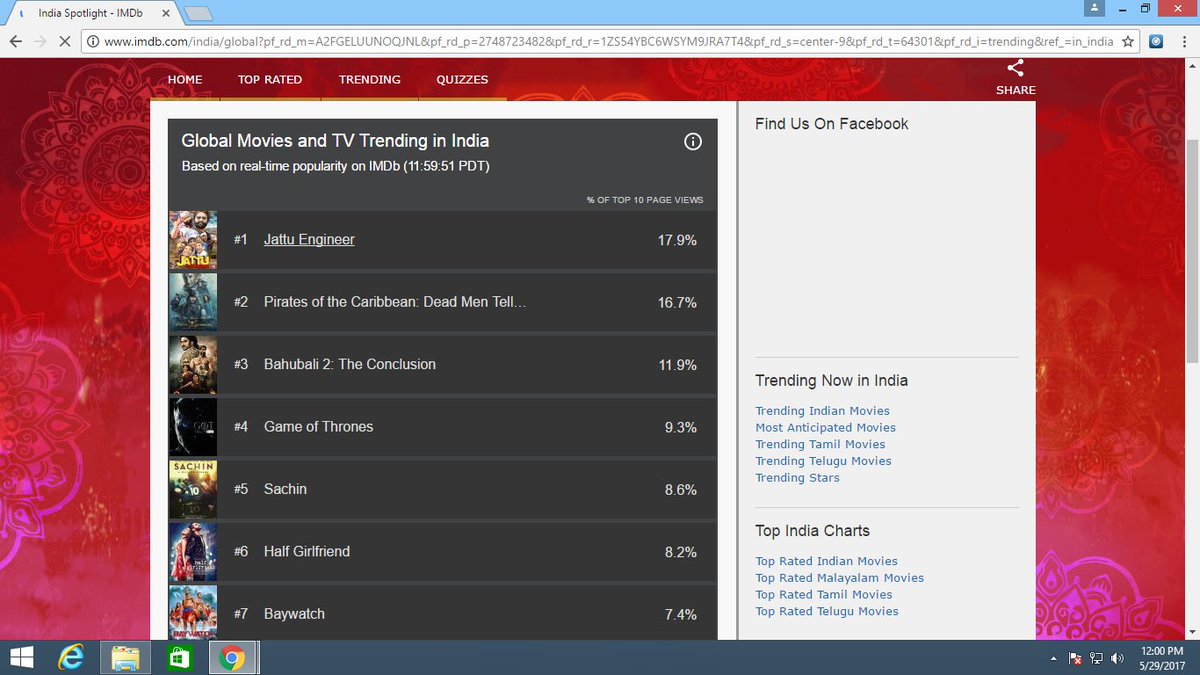Click the Share icon
Screen dimensions: 1200x675
(x=1015, y=68)
